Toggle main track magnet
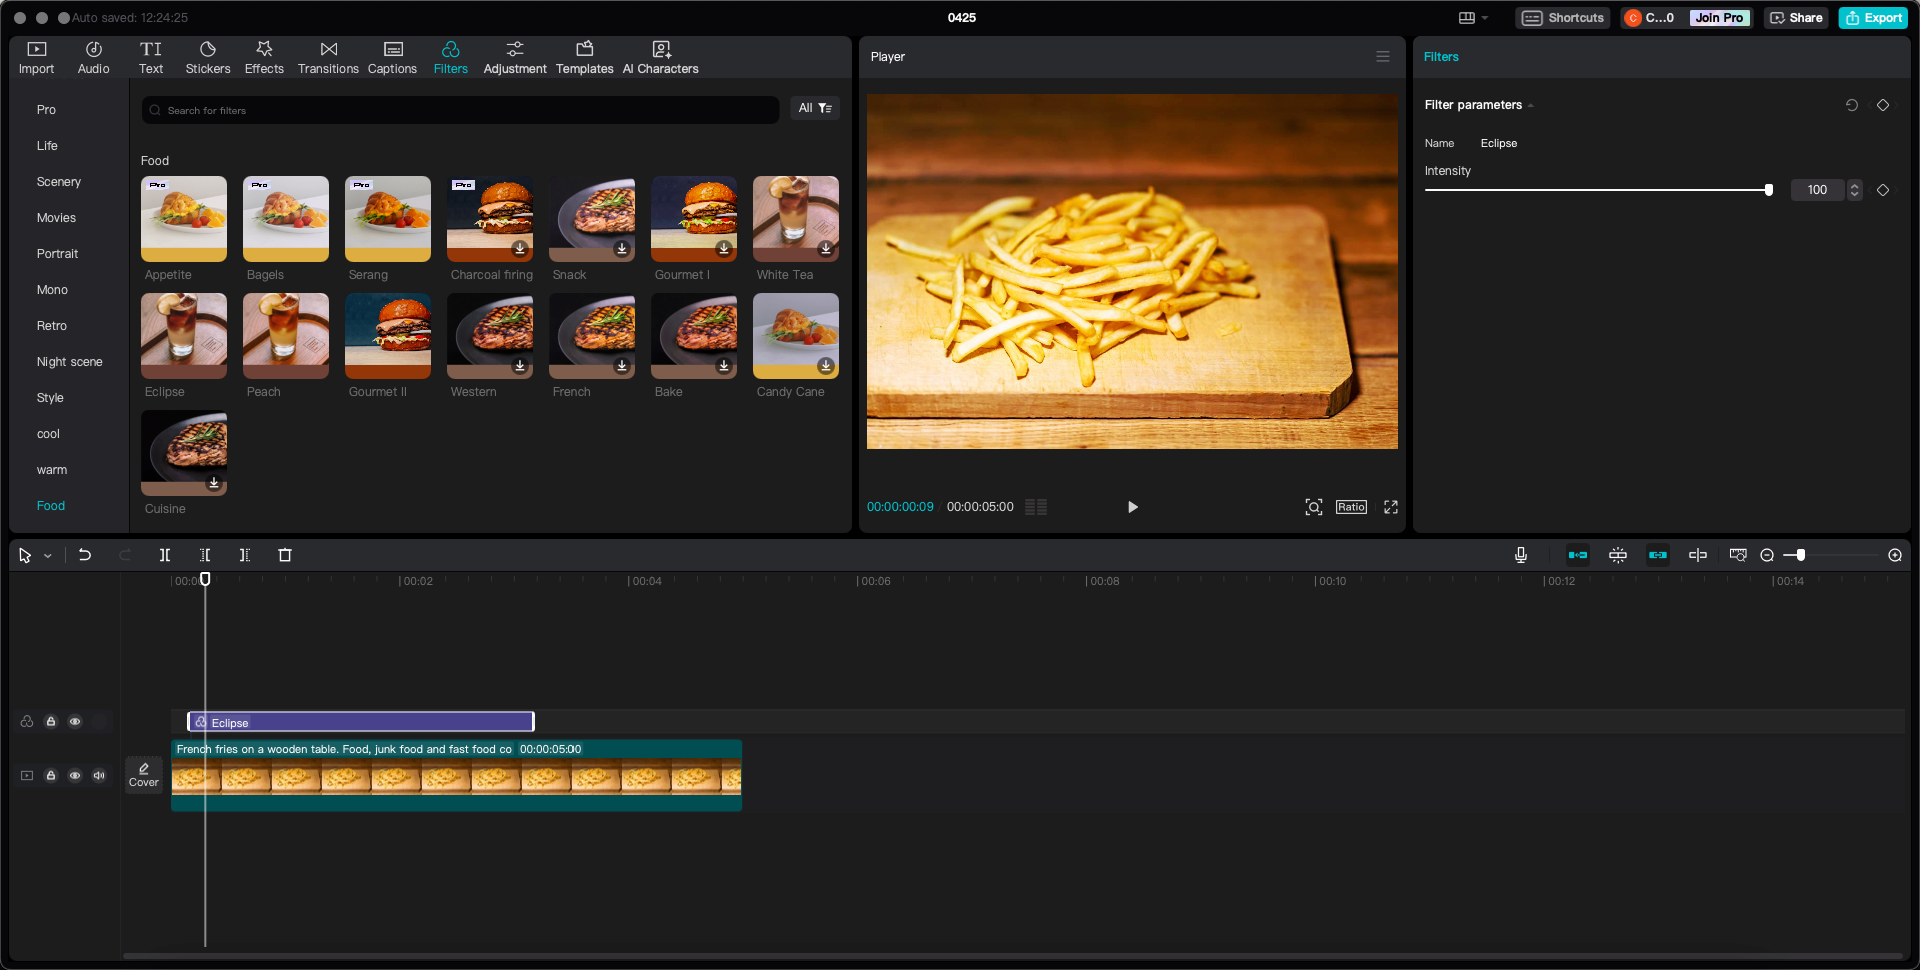 pyautogui.click(x=1578, y=555)
